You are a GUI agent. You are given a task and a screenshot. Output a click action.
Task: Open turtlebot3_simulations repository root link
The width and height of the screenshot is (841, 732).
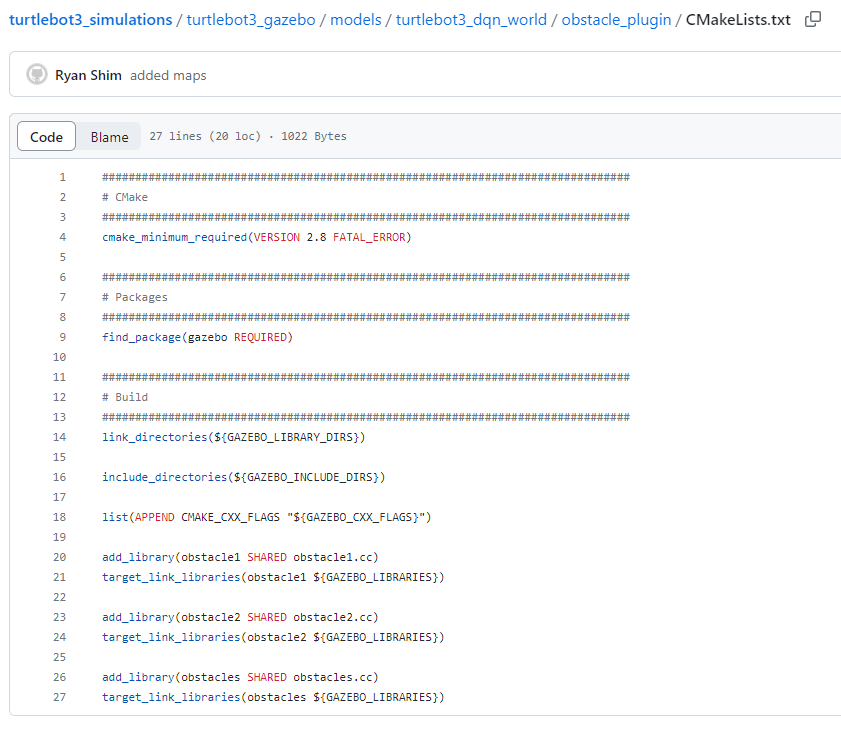(91, 20)
